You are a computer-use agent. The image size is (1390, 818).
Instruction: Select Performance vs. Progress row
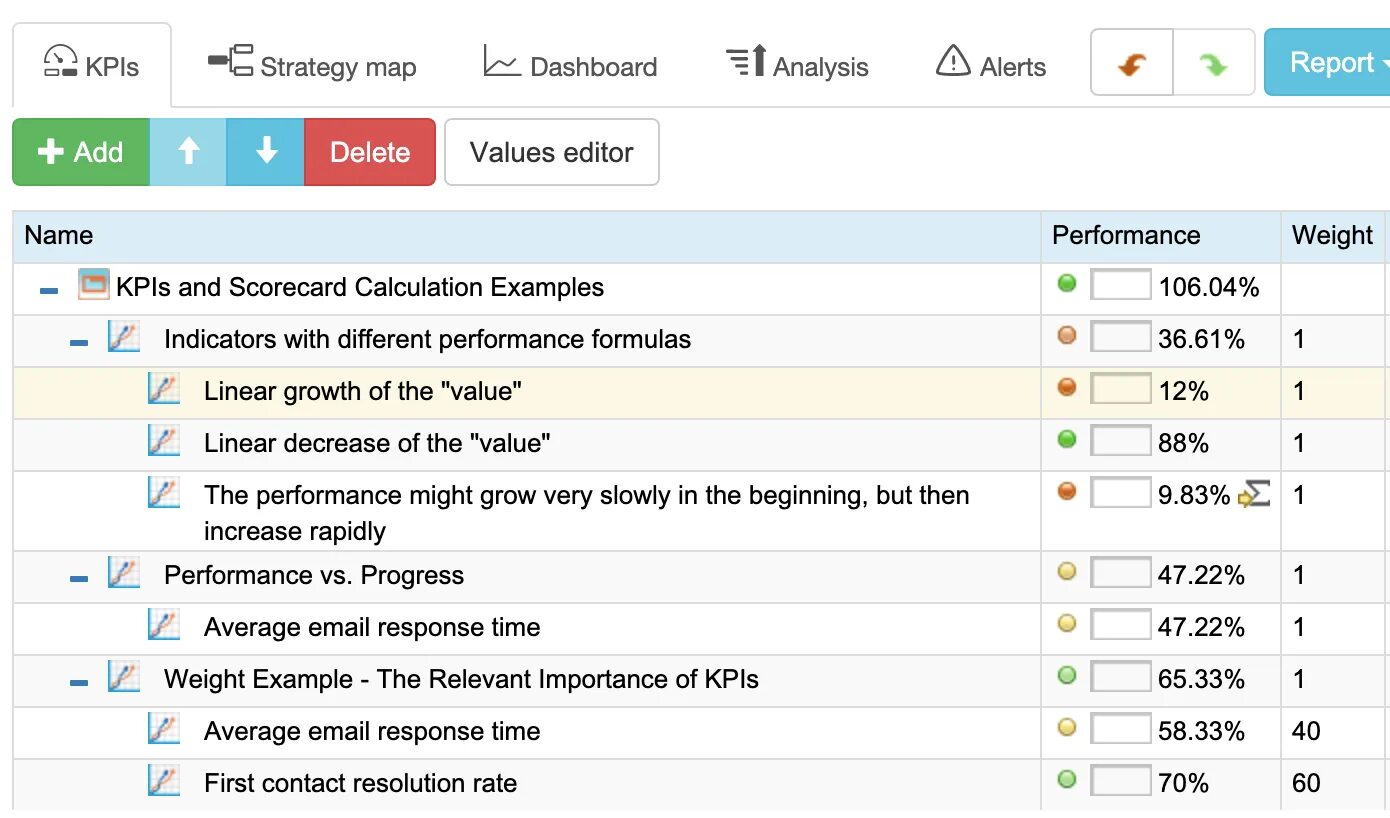coord(699,576)
